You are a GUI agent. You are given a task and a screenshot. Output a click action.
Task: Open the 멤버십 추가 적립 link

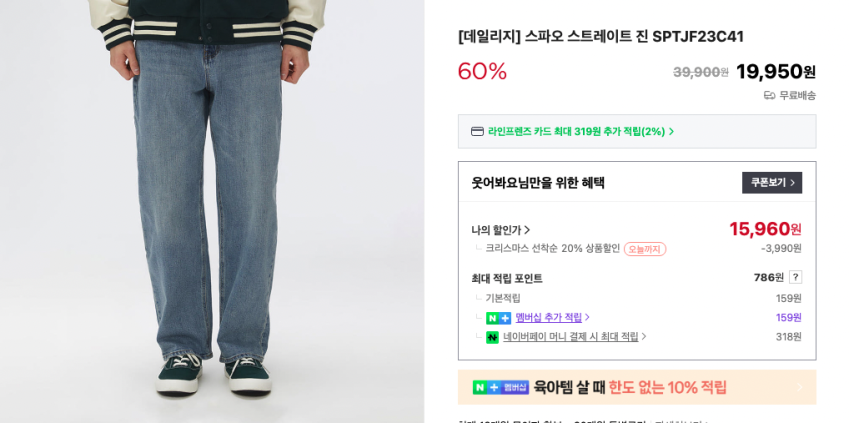click(548, 317)
